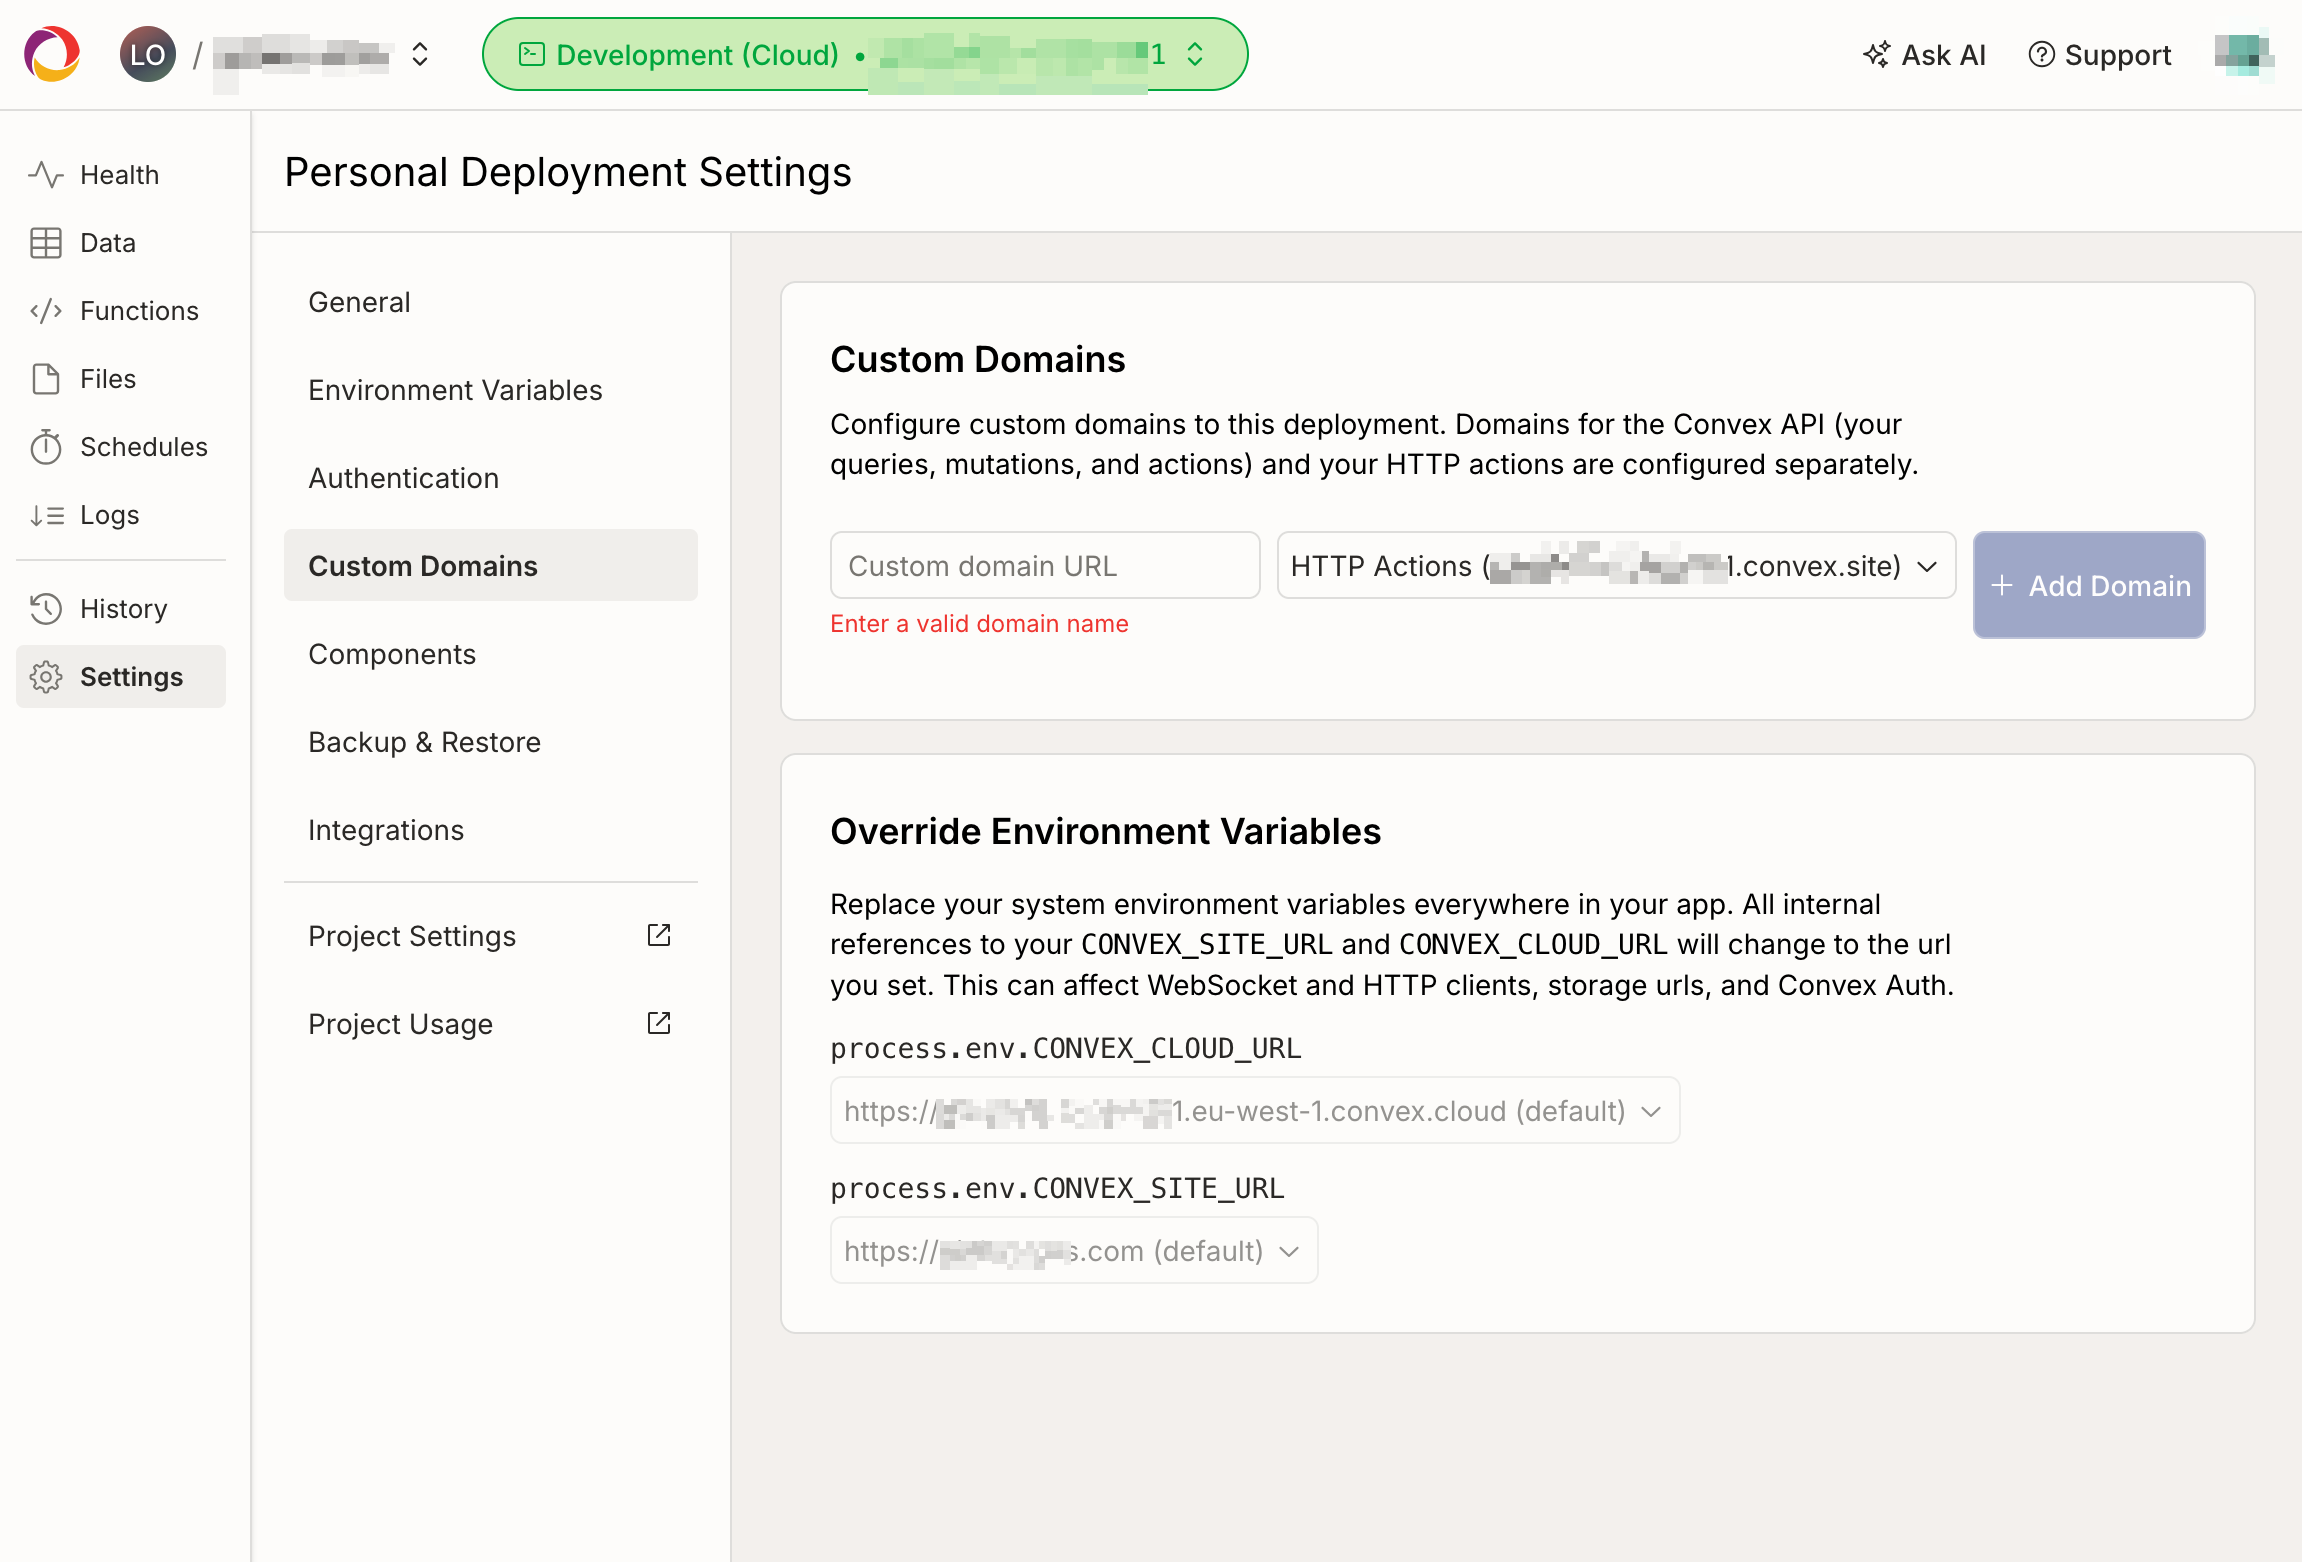Switch to Environment Variables settings tab
Viewport: 2302px width, 1562px height.
coord(455,390)
